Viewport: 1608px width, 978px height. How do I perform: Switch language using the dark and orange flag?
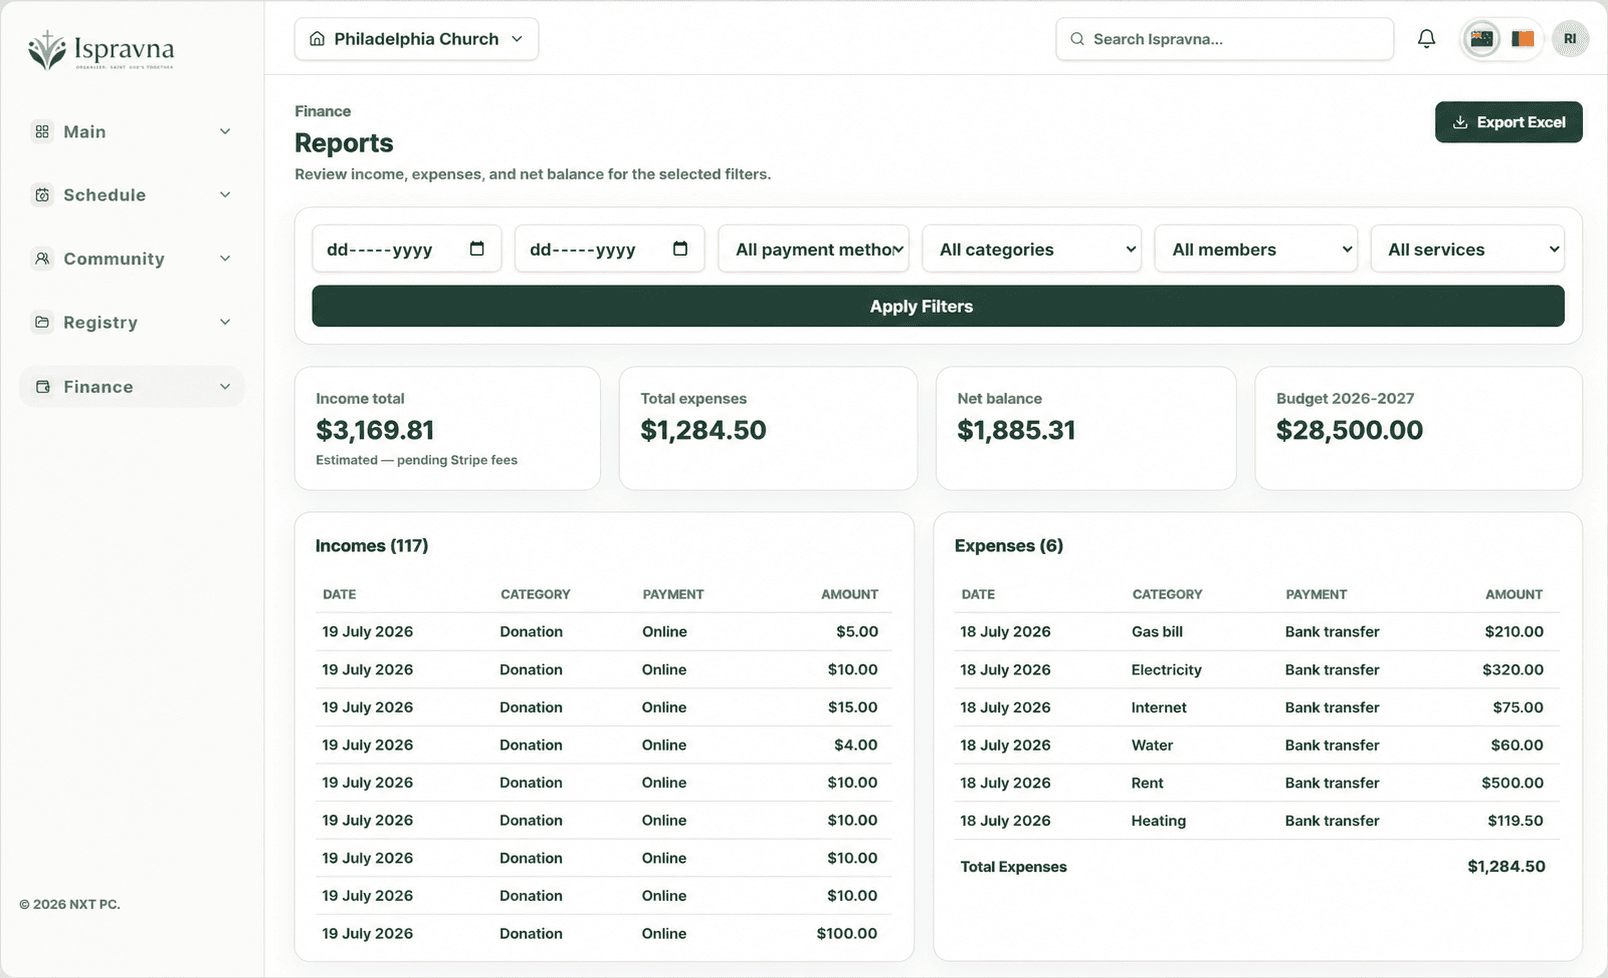click(1522, 39)
